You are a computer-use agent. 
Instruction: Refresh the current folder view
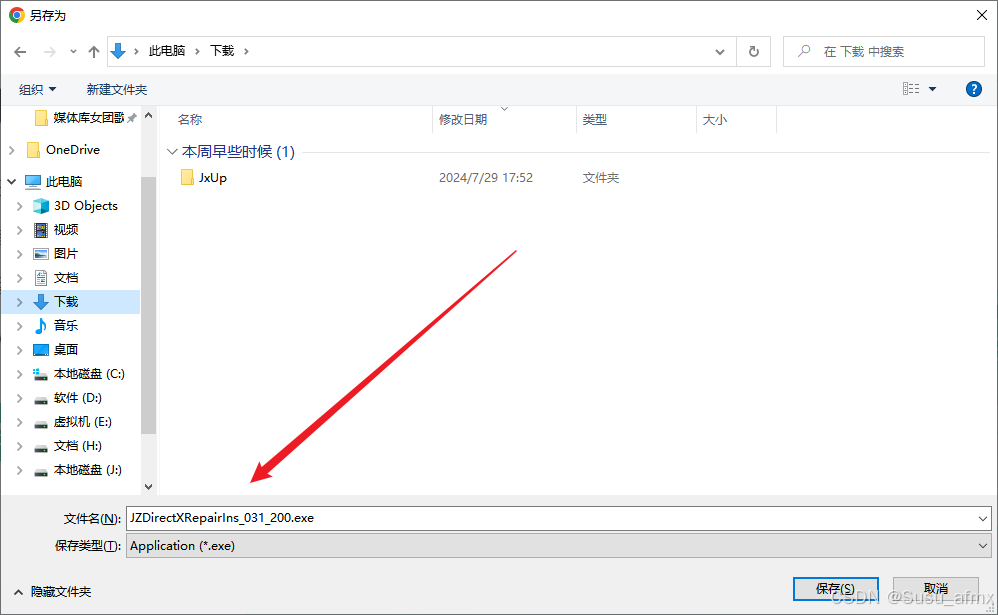(x=754, y=52)
